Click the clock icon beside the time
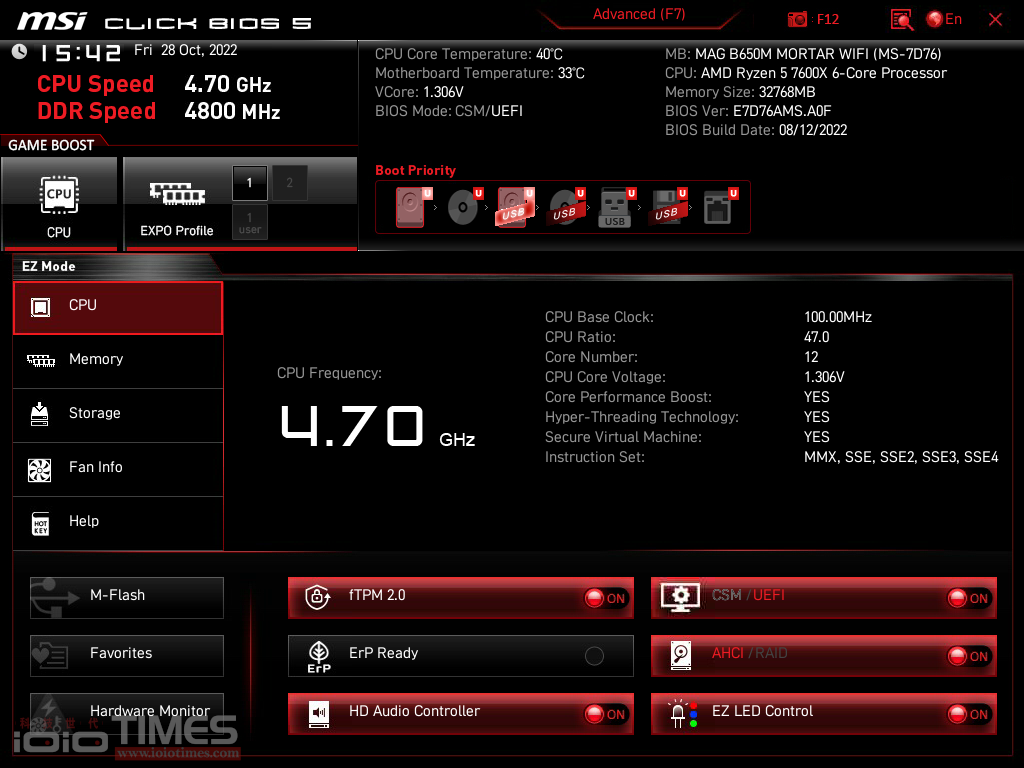The image size is (1024, 768). point(20,52)
